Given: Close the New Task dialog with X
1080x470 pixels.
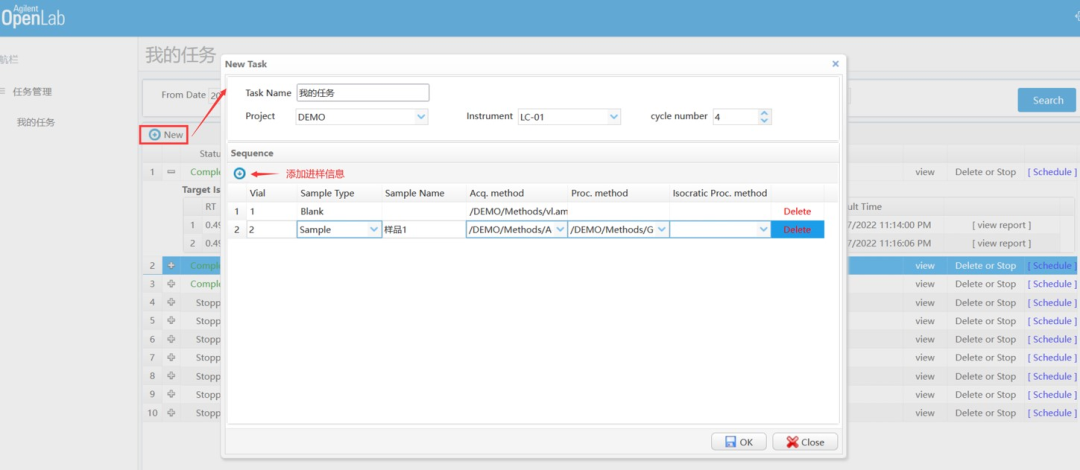Looking at the screenshot, I should pyautogui.click(x=835, y=63).
